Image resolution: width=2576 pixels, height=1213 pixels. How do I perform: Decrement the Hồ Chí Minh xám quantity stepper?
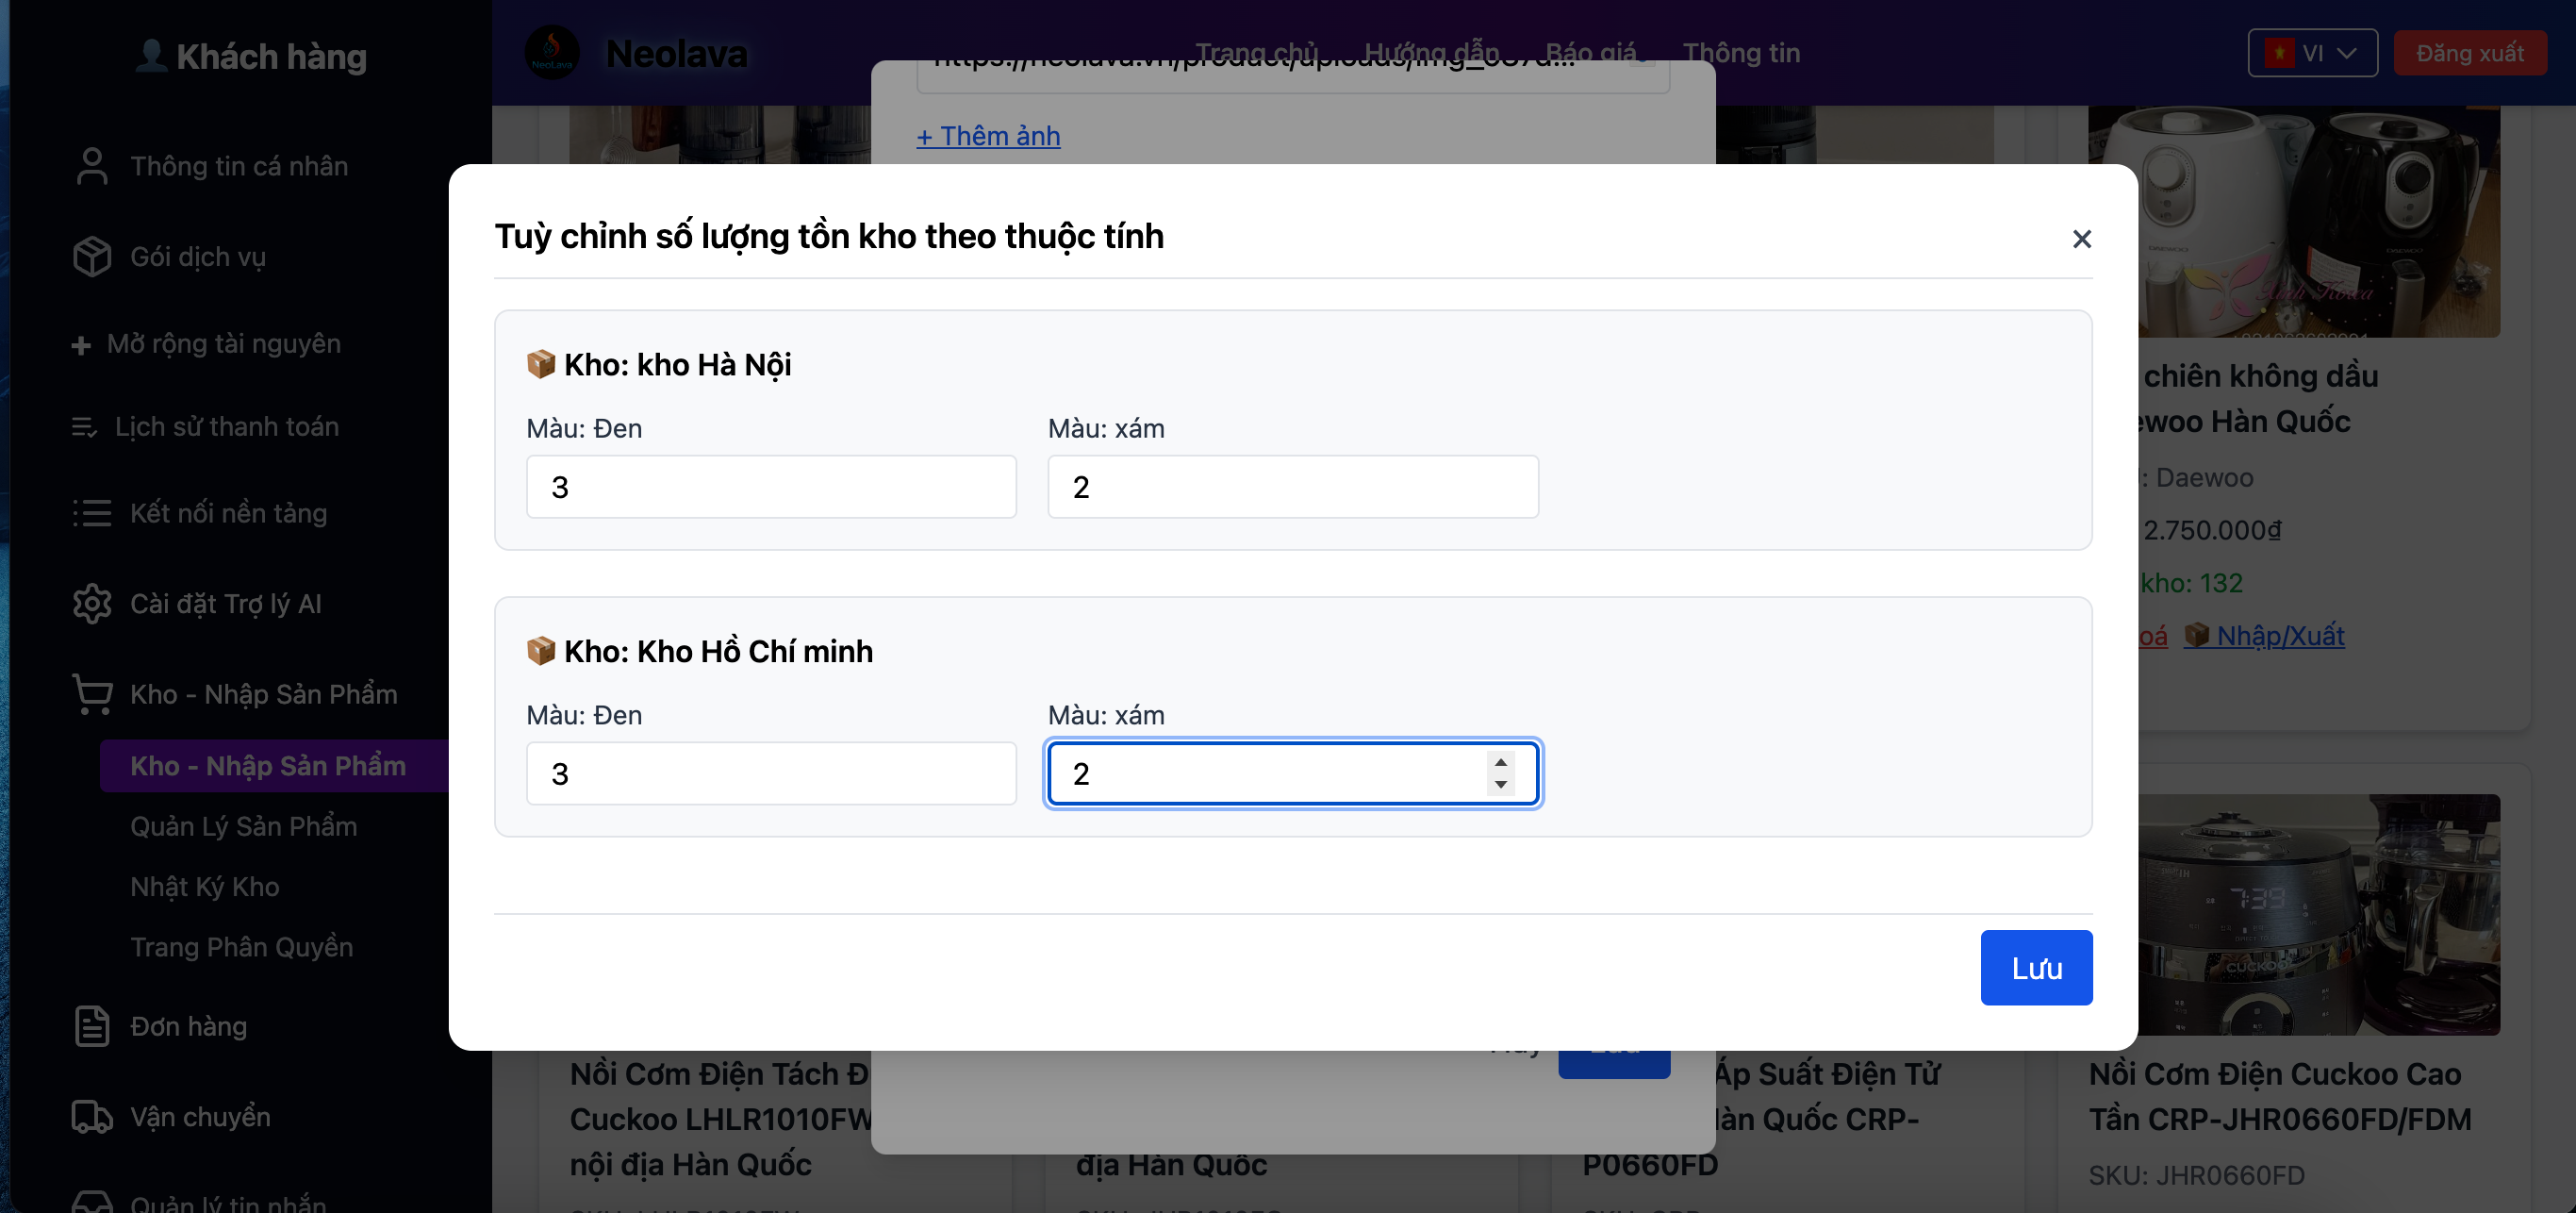pyautogui.click(x=1500, y=785)
